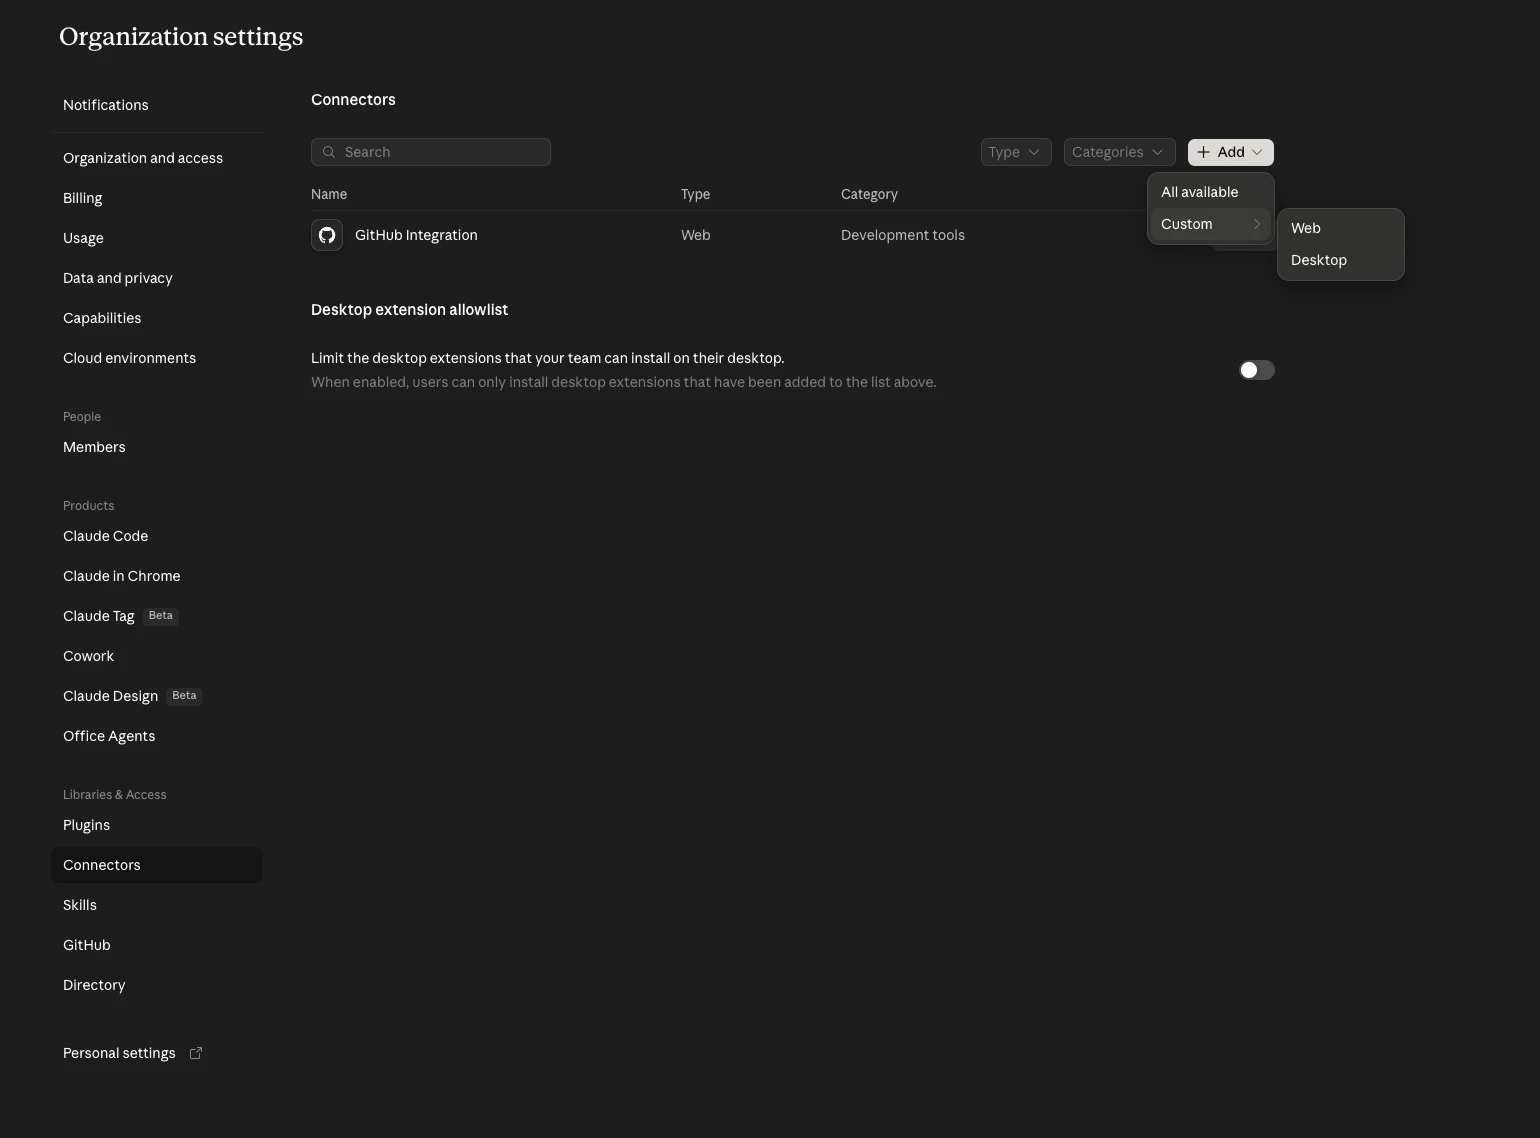The width and height of the screenshot is (1540, 1138).
Task: Open the GitHub sidebar section
Action: pos(157,945)
